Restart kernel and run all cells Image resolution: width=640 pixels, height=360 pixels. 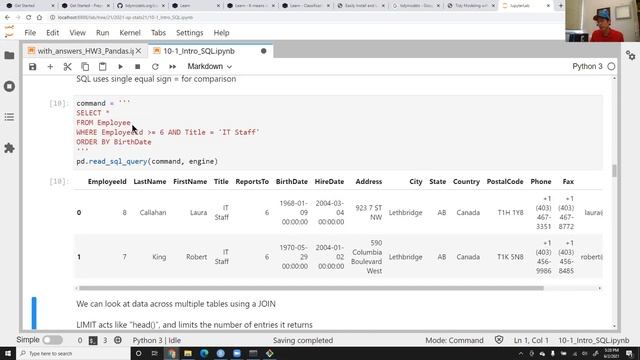pos(173,67)
